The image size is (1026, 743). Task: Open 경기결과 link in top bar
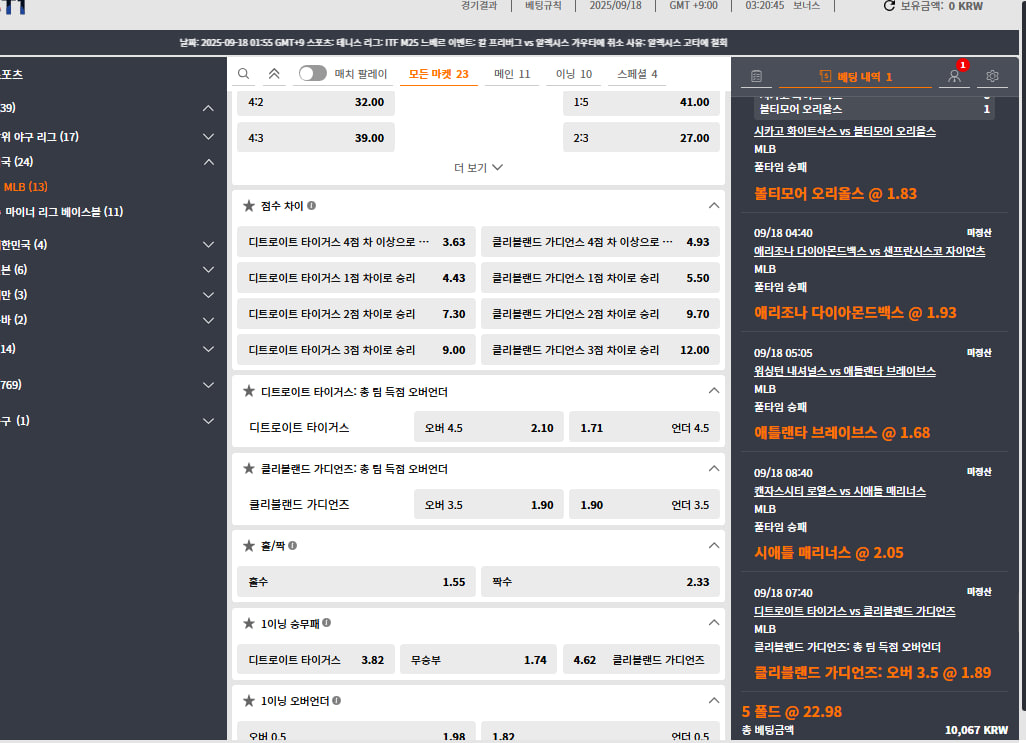click(479, 5)
